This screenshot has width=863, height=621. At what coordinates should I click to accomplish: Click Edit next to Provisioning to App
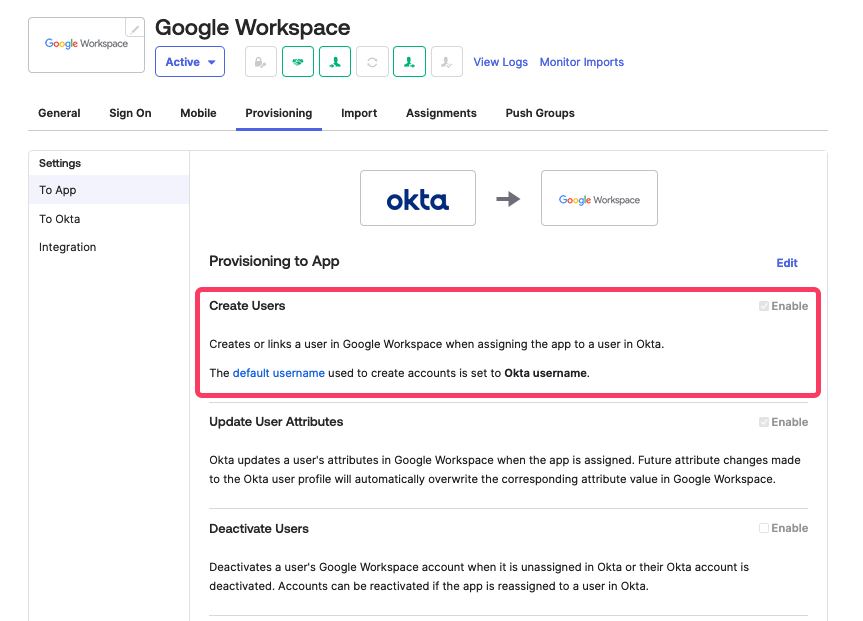click(787, 263)
